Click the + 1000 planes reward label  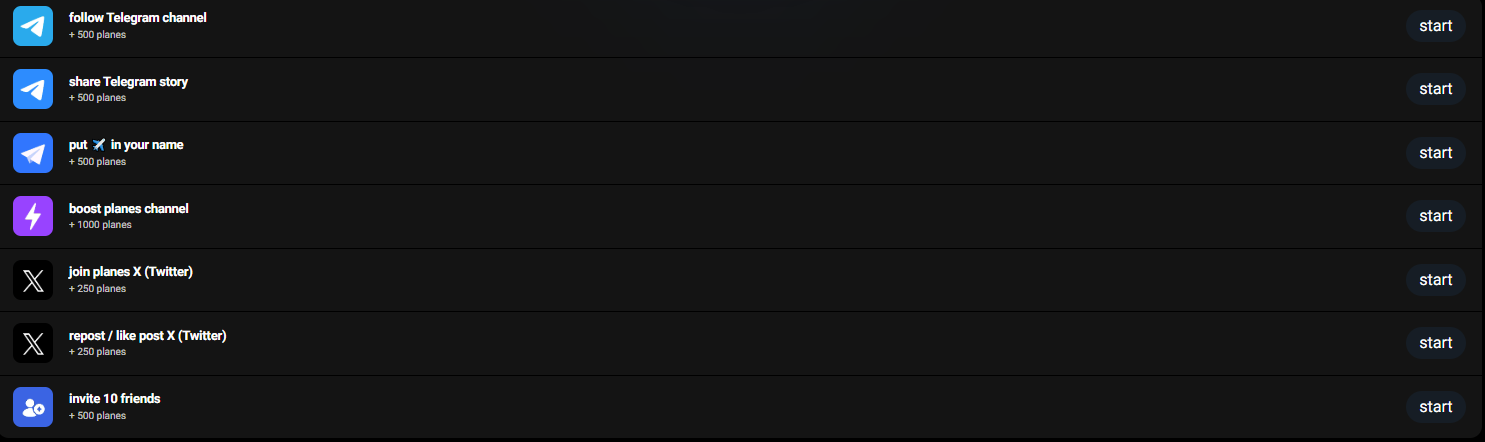100,225
